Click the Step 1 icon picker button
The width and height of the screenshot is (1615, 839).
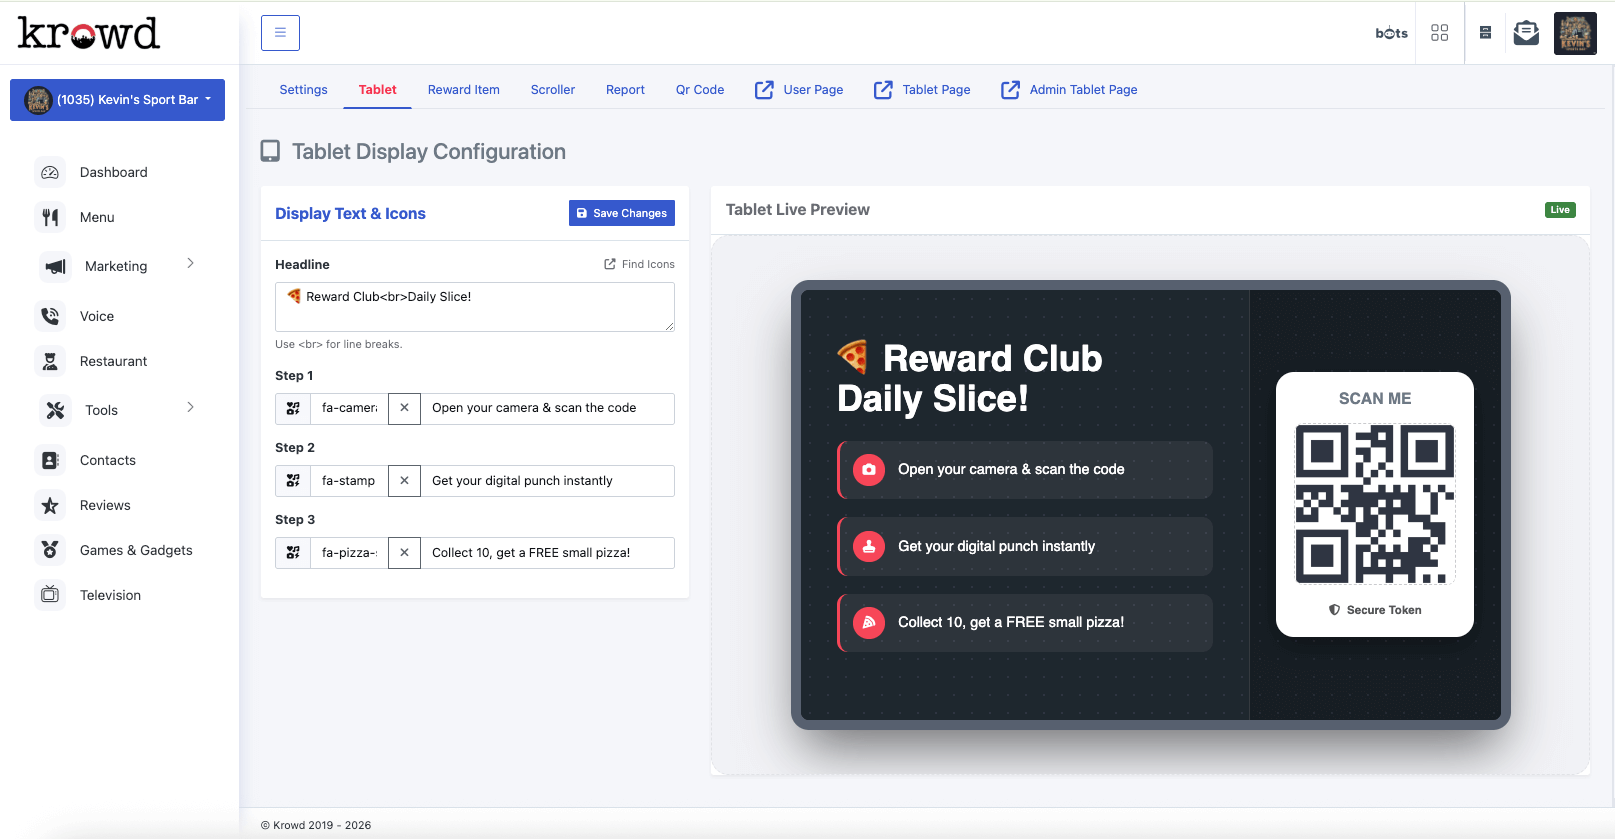293,408
